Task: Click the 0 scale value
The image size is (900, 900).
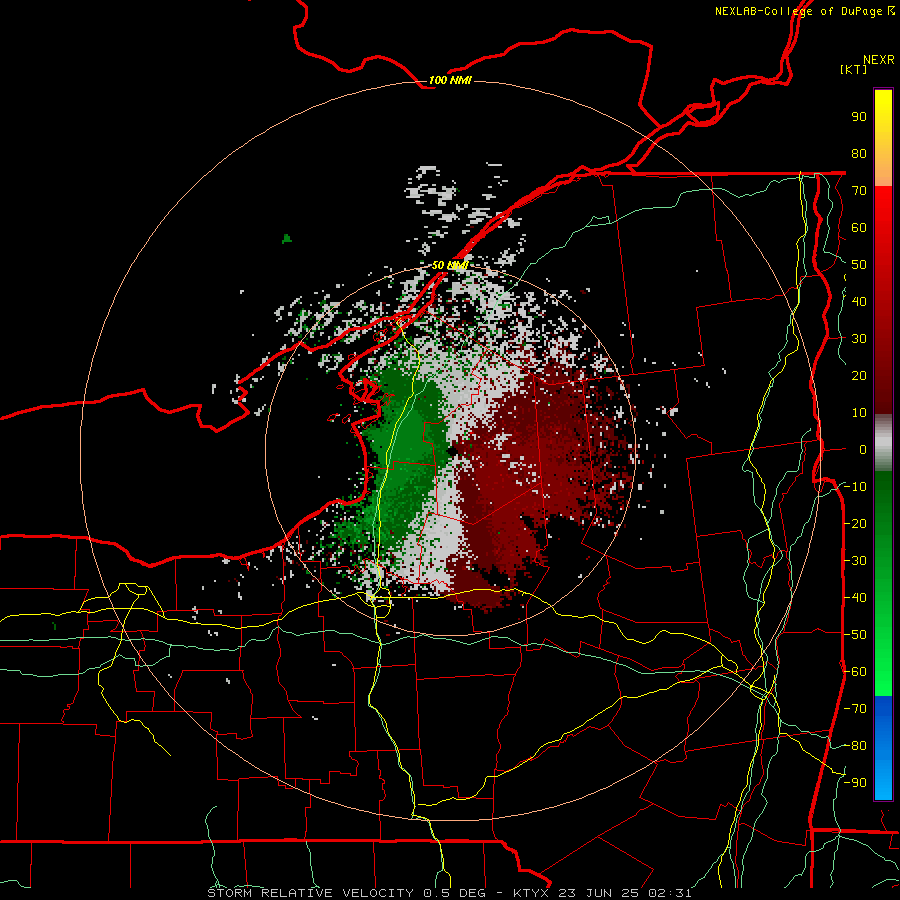Action: click(x=863, y=449)
